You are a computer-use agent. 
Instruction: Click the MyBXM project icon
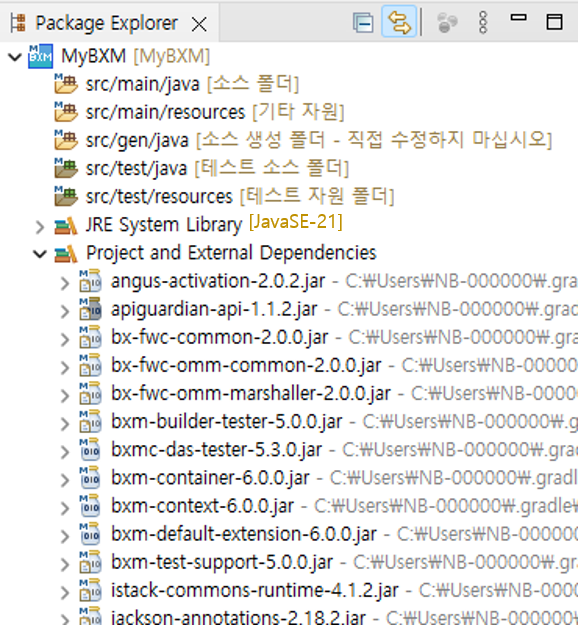[x=40, y=56]
